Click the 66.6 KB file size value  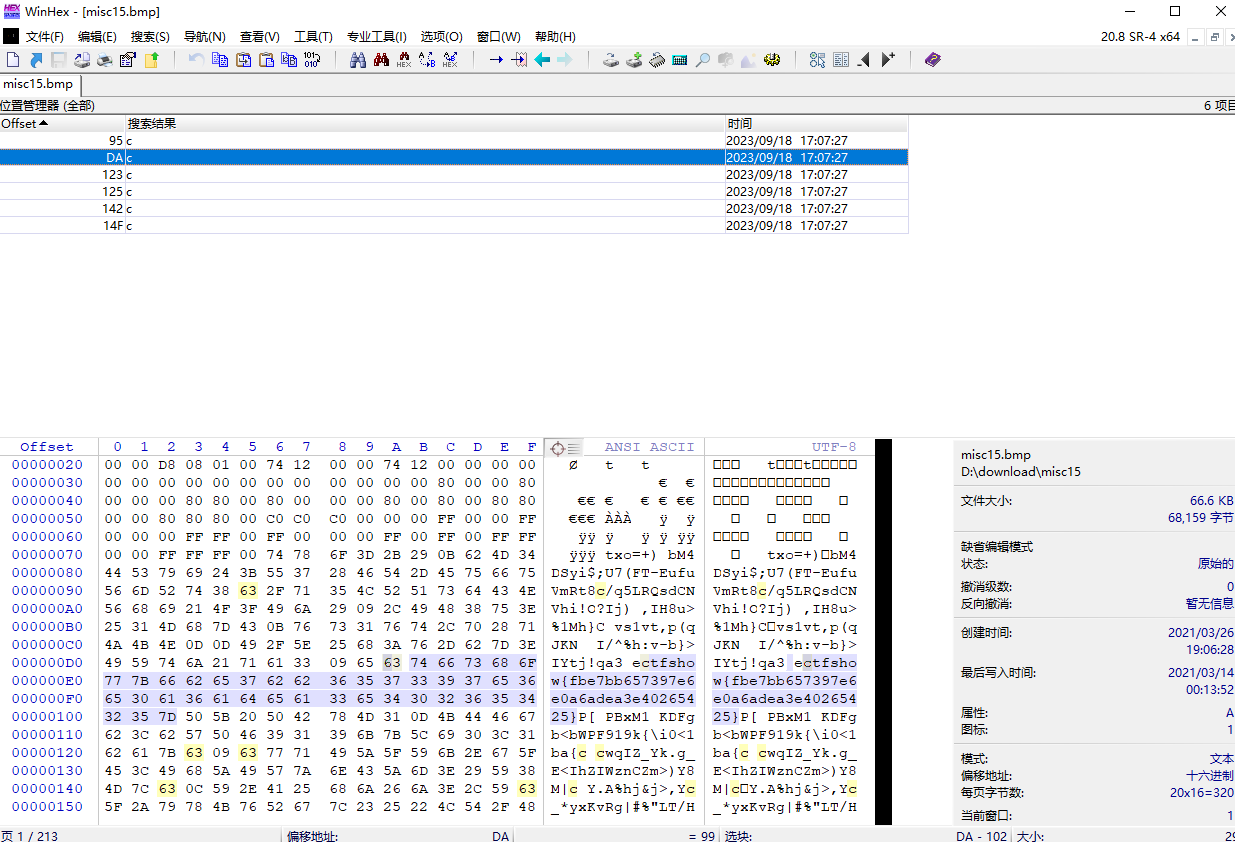1212,500
